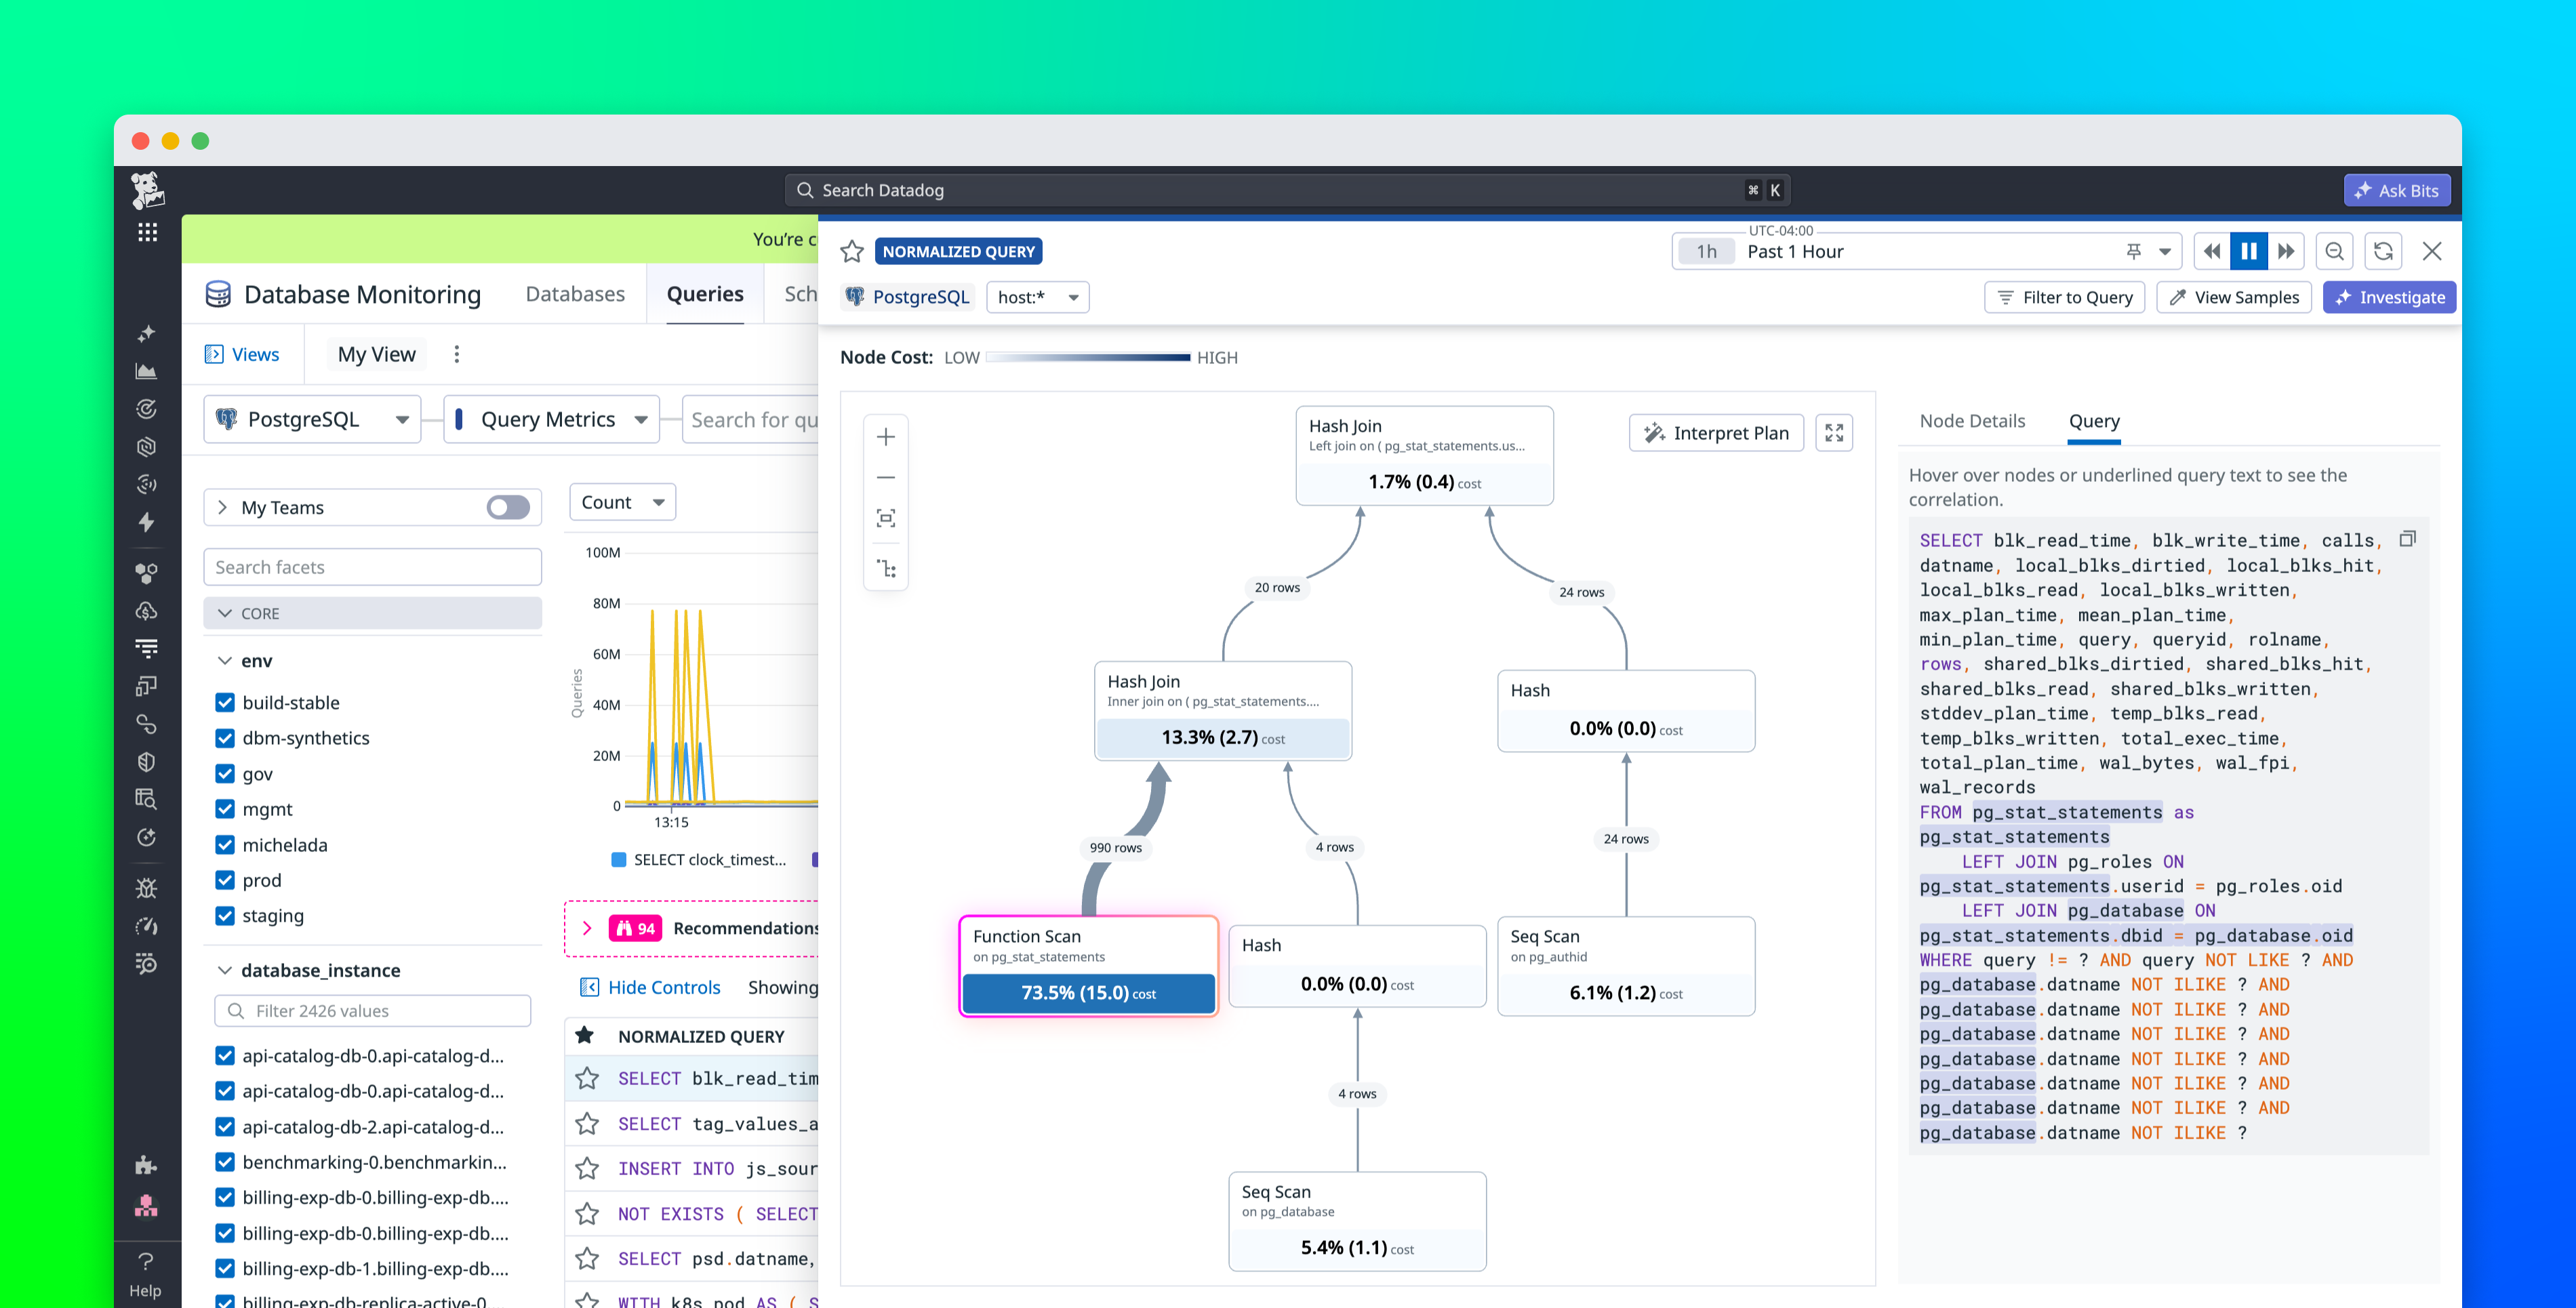Screen dimensions: 2576x1308
Task: Expand the My Teams section chevron
Action: 222,507
